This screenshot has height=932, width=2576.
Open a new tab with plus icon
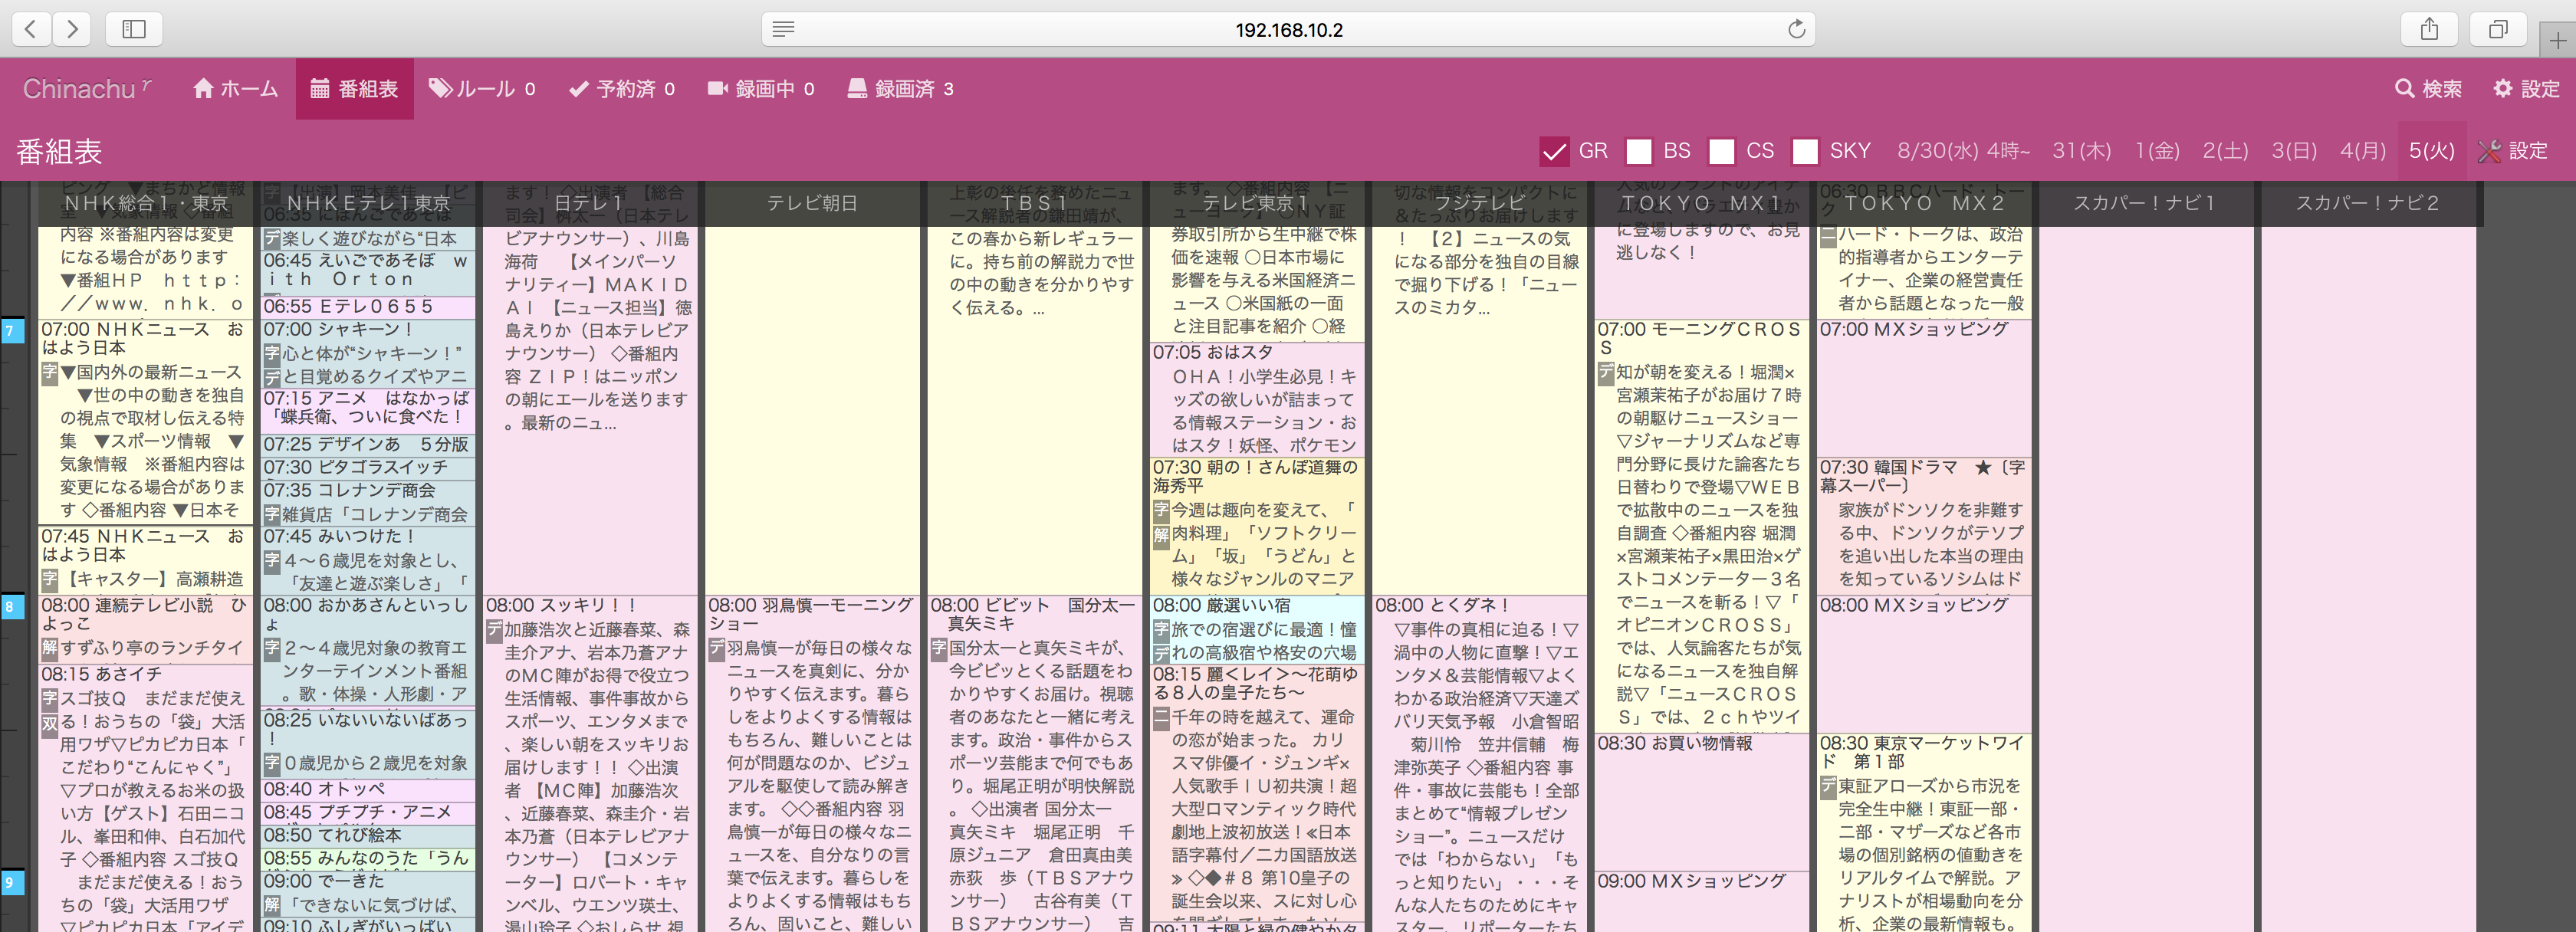tap(2557, 41)
